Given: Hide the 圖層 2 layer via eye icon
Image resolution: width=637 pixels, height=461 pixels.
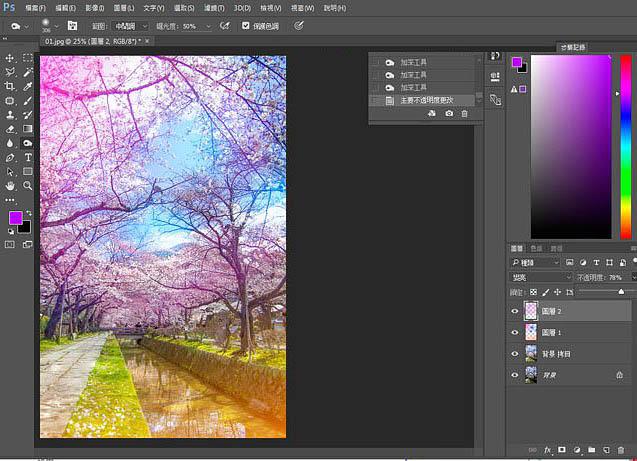Looking at the screenshot, I should point(515,311).
